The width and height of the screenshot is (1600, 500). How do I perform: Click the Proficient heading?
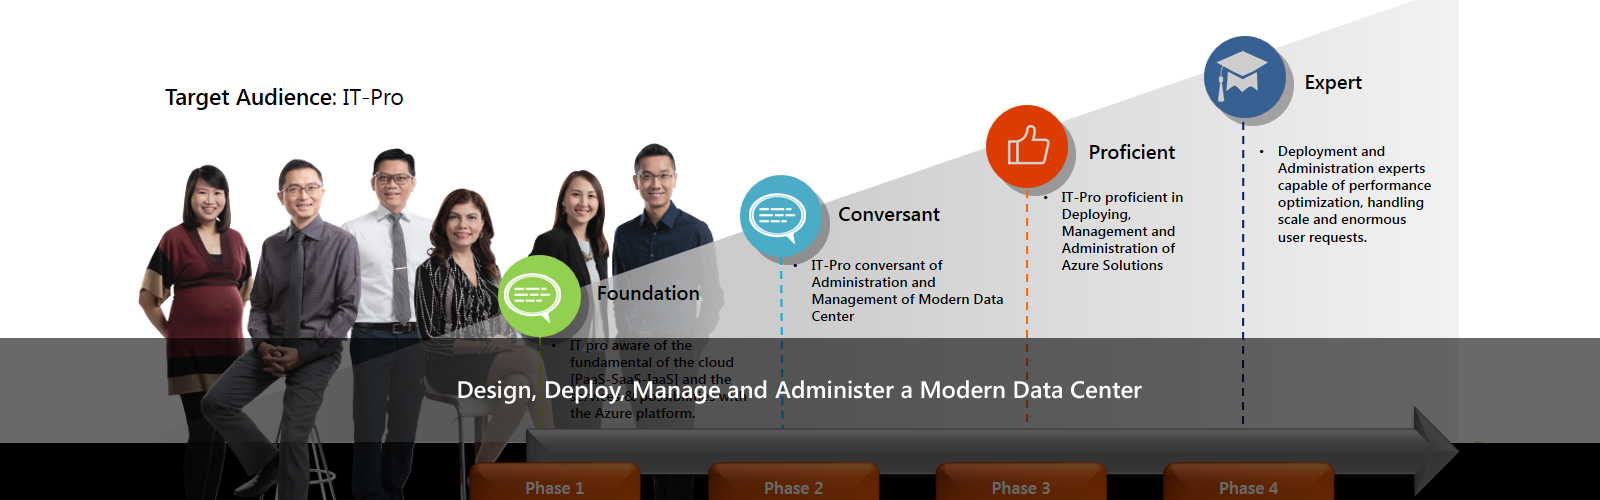(x=1132, y=152)
